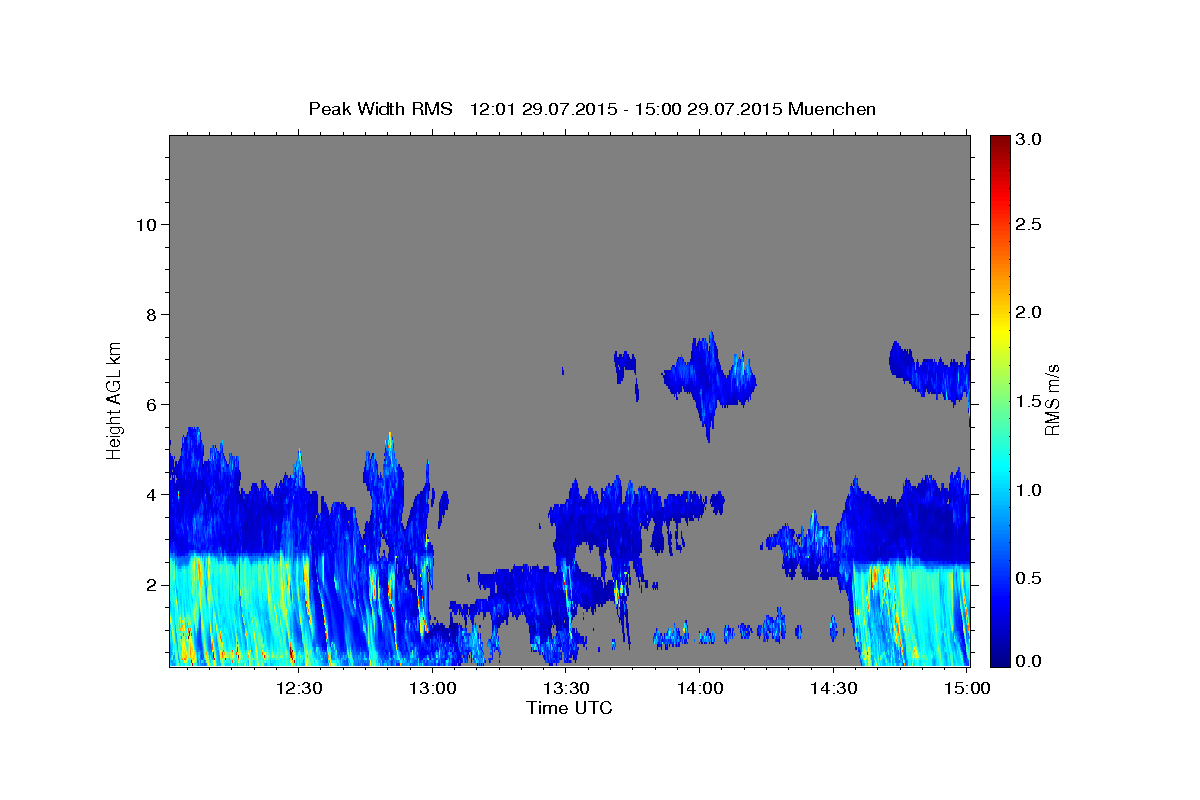Click the 15:00 time tick label
Viewport: 1200px width, 800px height.
965,688
